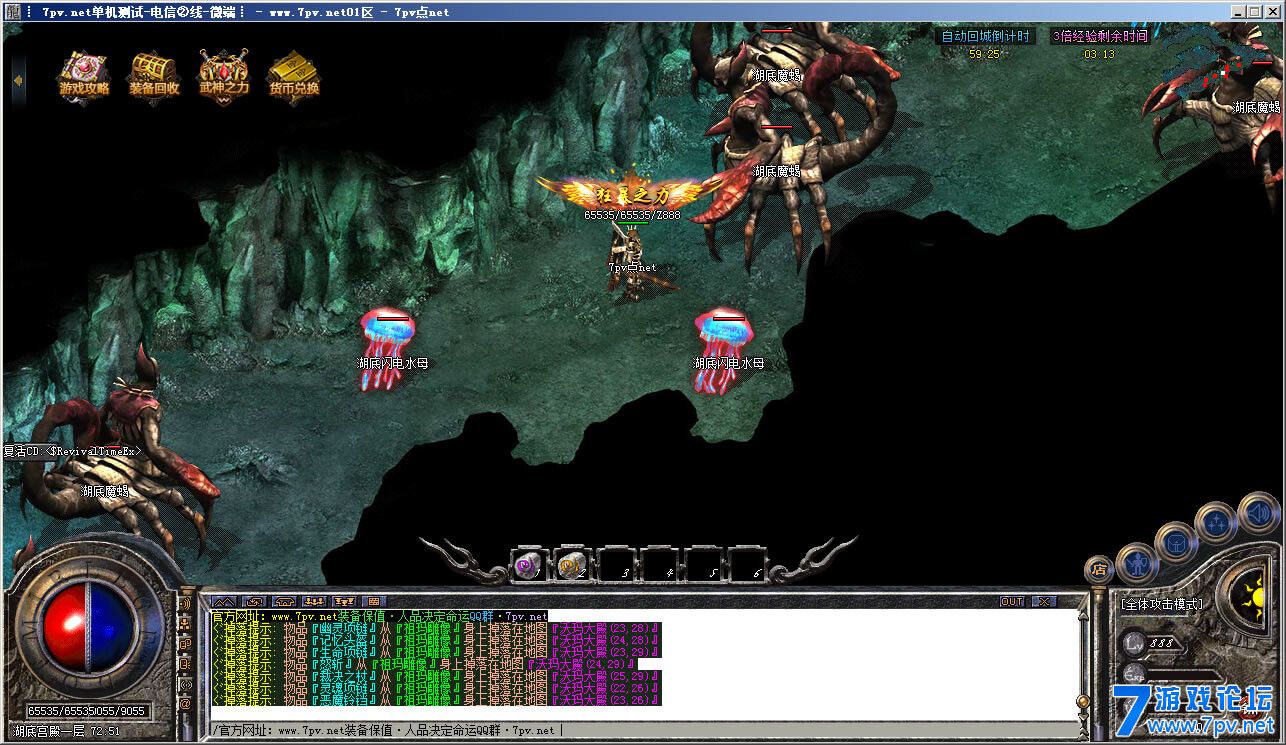Click the 生命项链 drop notice line
This screenshot has height=745, width=1286.
point(436,653)
